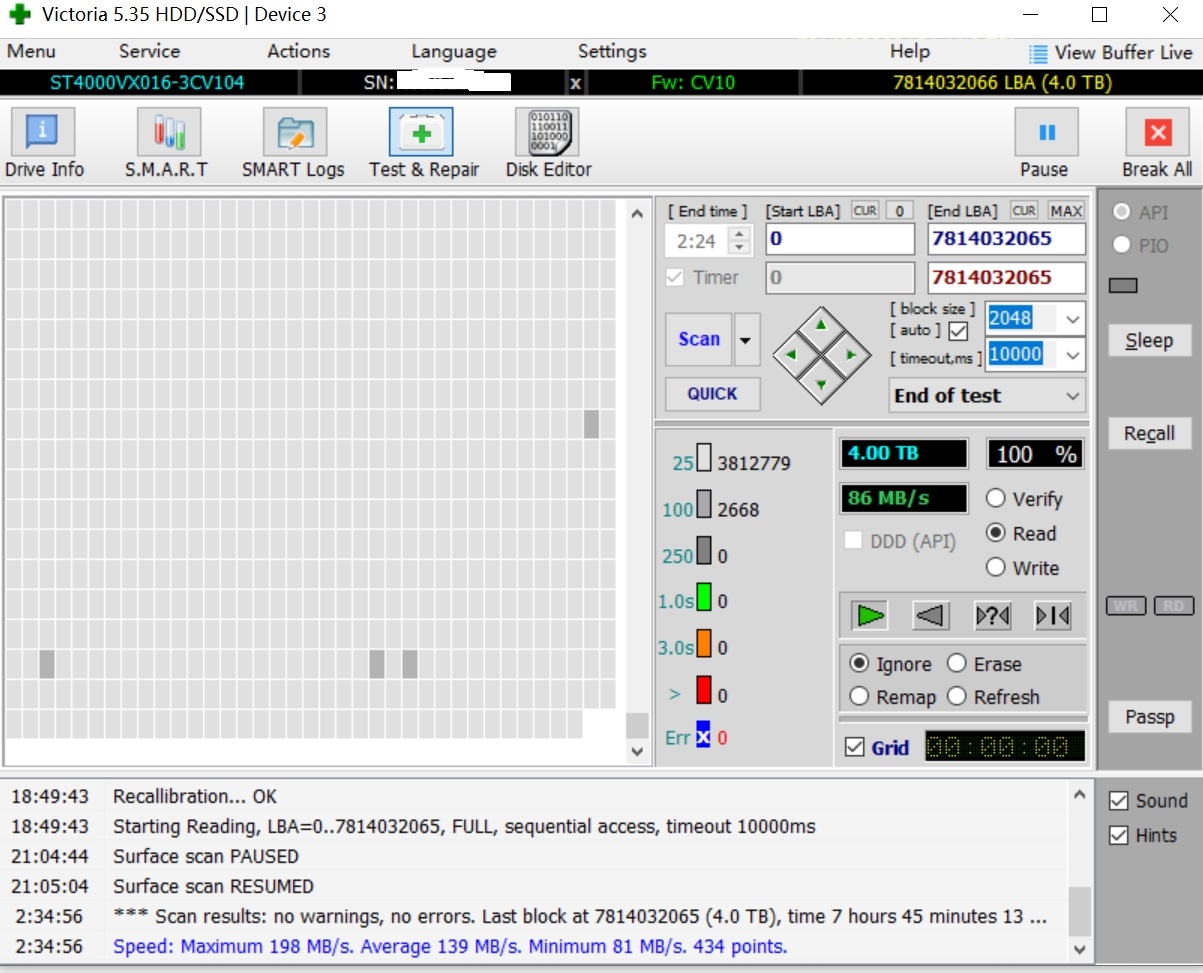Select the Ignore action option
The image size is (1203, 973).
pos(859,664)
